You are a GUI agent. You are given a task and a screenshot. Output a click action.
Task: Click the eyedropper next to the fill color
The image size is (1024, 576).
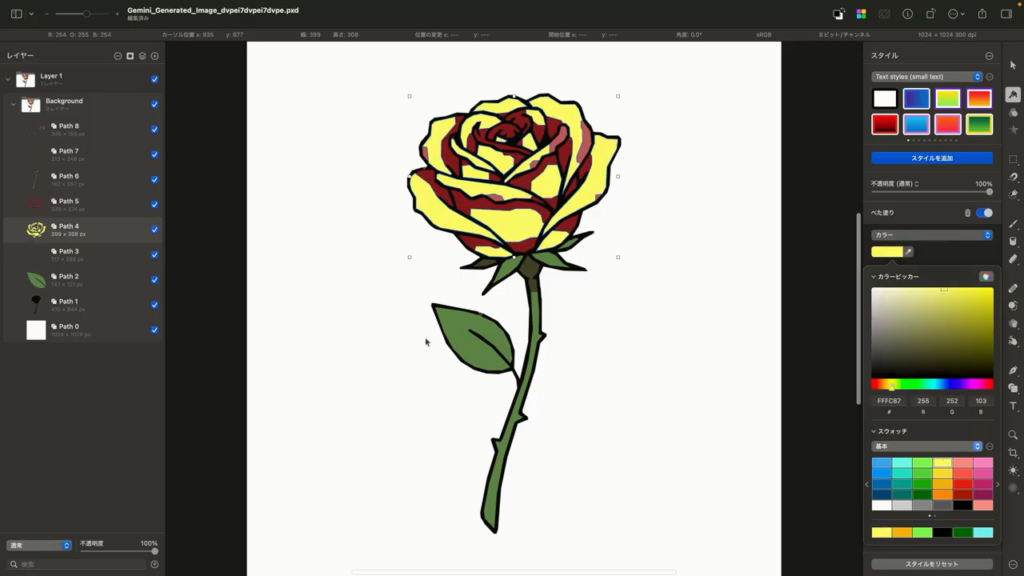(x=909, y=252)
